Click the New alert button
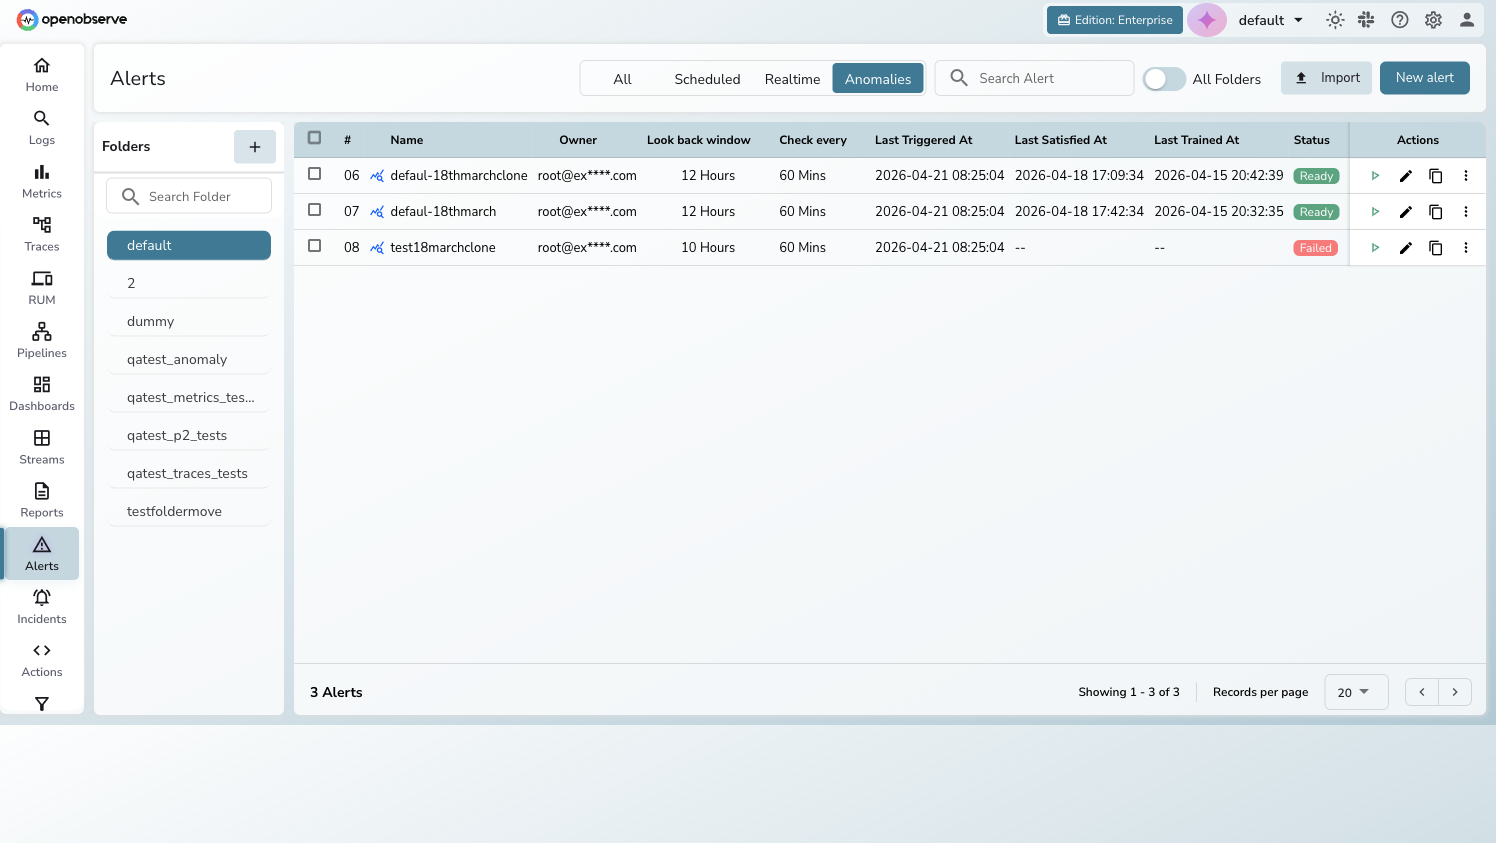The height and width of the screenshot is (843, 1496). (x=1424, y=77)
